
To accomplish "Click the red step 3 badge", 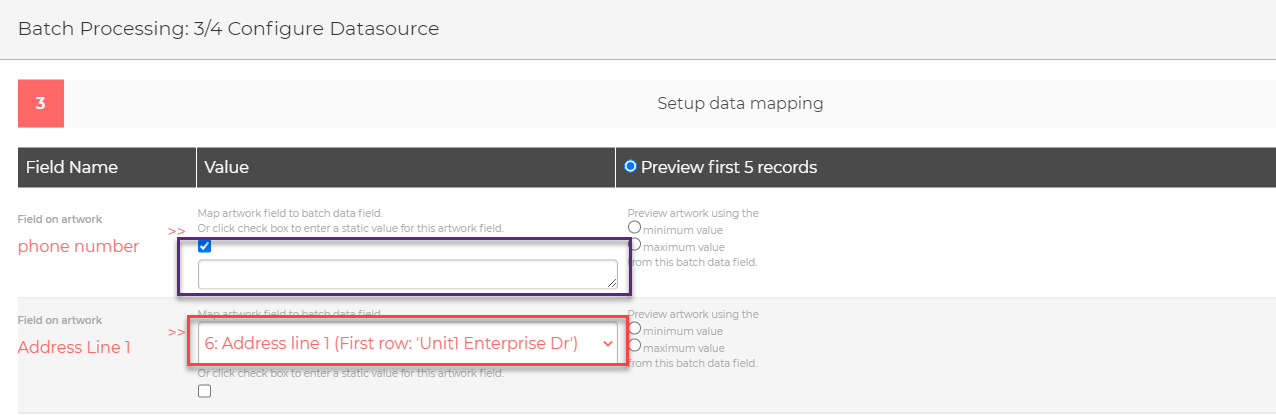I will click(x=41, y=104).
